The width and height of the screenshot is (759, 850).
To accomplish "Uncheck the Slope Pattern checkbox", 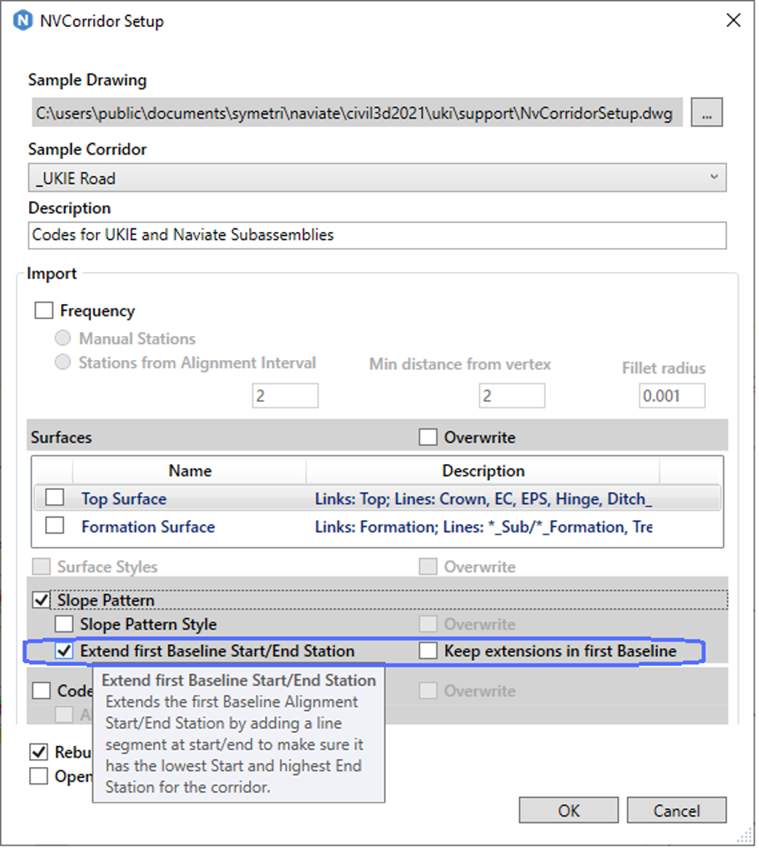I will (42, 600).
